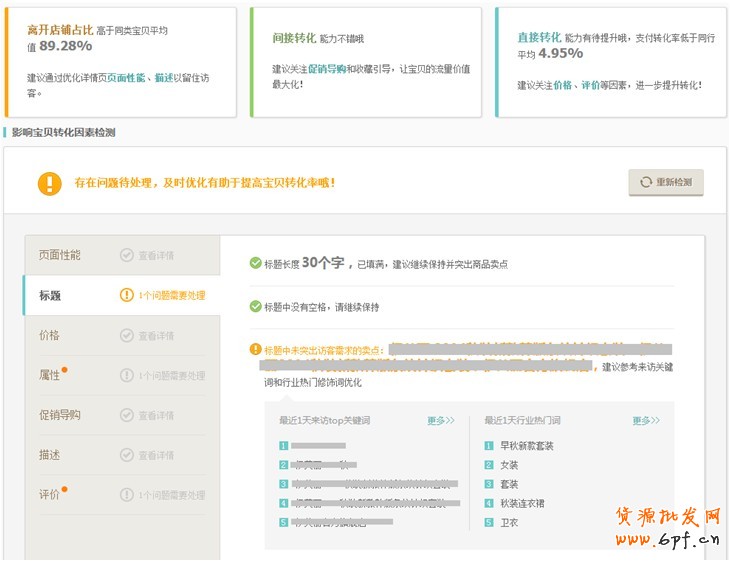Expand 更多 for 最近1天行业热门词
Image resolution: width=730 pixels, height=561 pixels.
click(645, 421)
